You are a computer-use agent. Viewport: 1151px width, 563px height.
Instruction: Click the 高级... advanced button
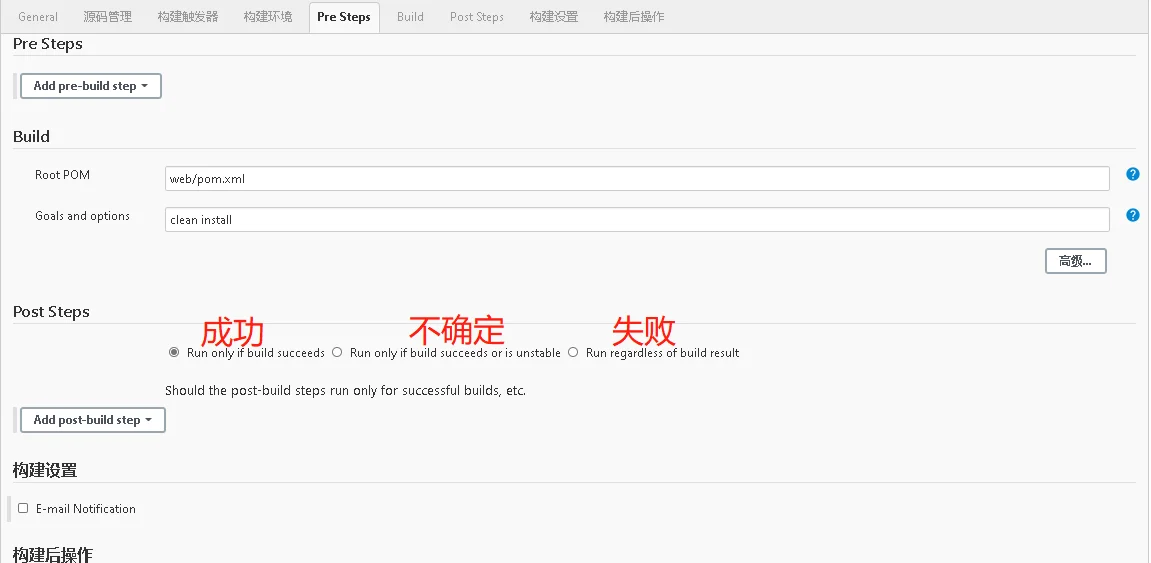point(1075,261)
